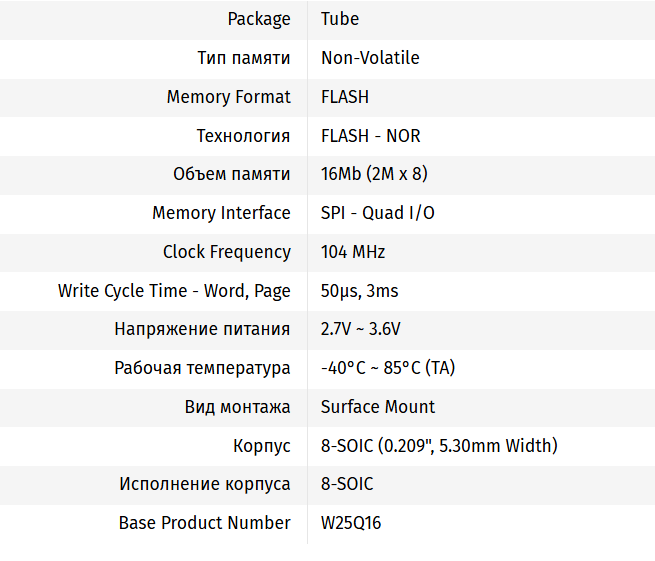Select the "-40°C ~ 85°C (TA)" temperature value
Image resolution: width=655 pixels, height=561 pixels.
(388, 368)
